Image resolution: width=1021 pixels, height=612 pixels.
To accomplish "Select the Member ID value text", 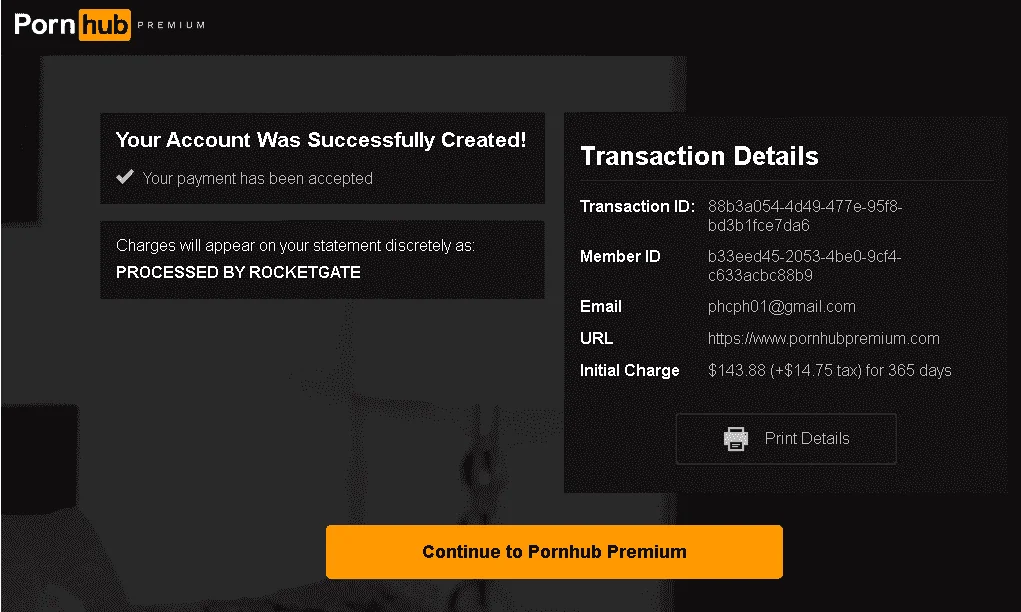I will click(x=804, y=266).
